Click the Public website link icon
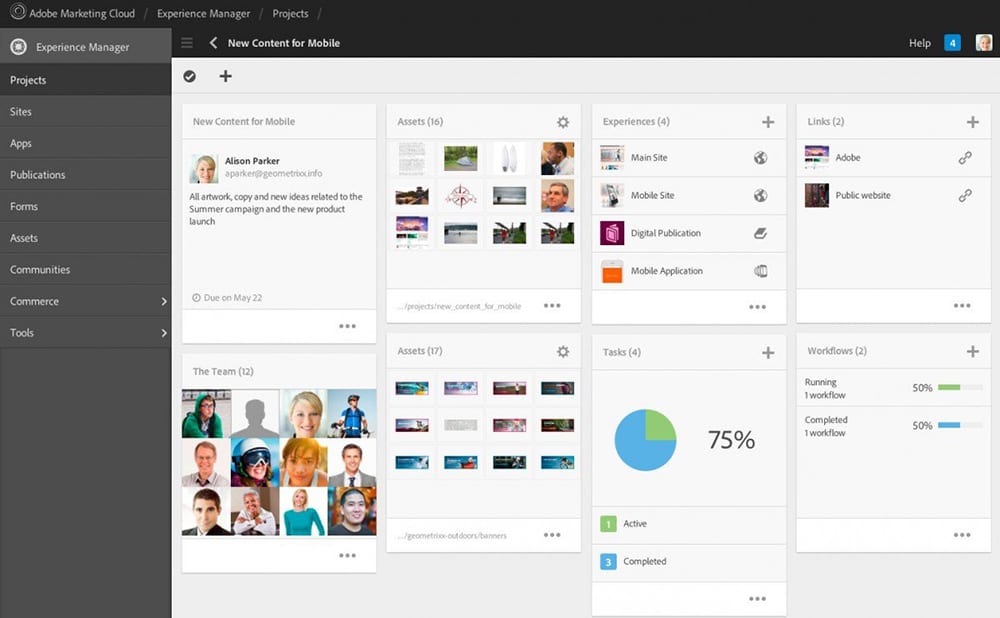This screenshot has height=618, width=1000. click(966, 195)
